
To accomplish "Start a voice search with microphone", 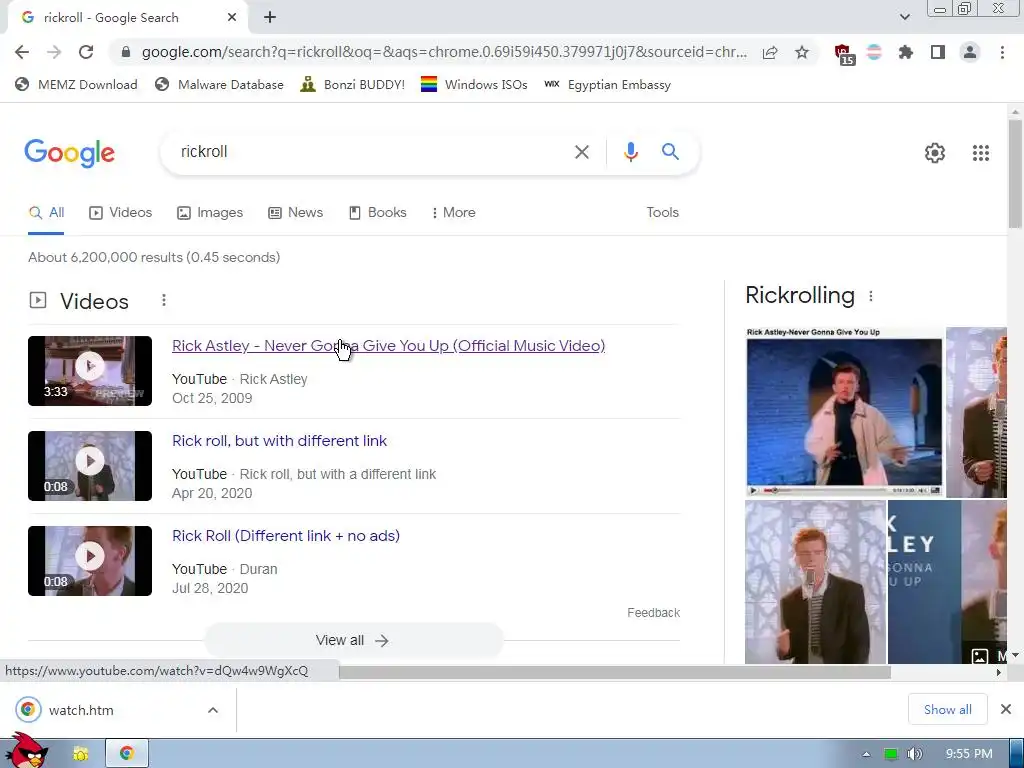I will [630, 152].
